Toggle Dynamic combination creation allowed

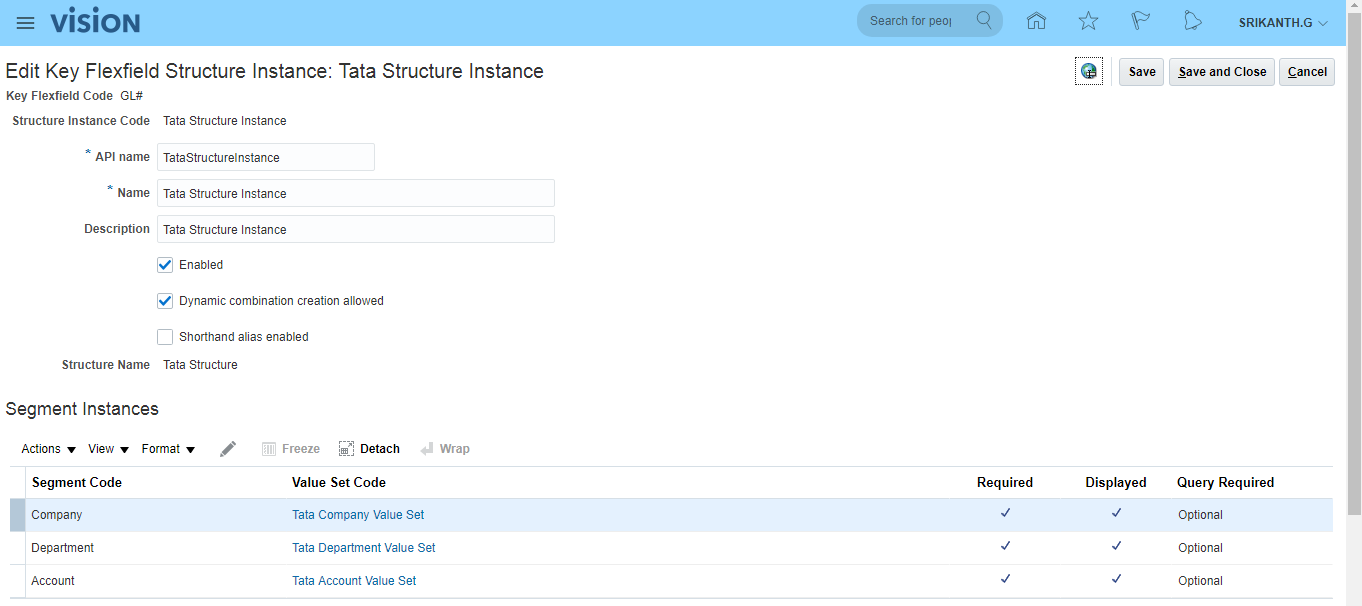(x=166, y=301)
